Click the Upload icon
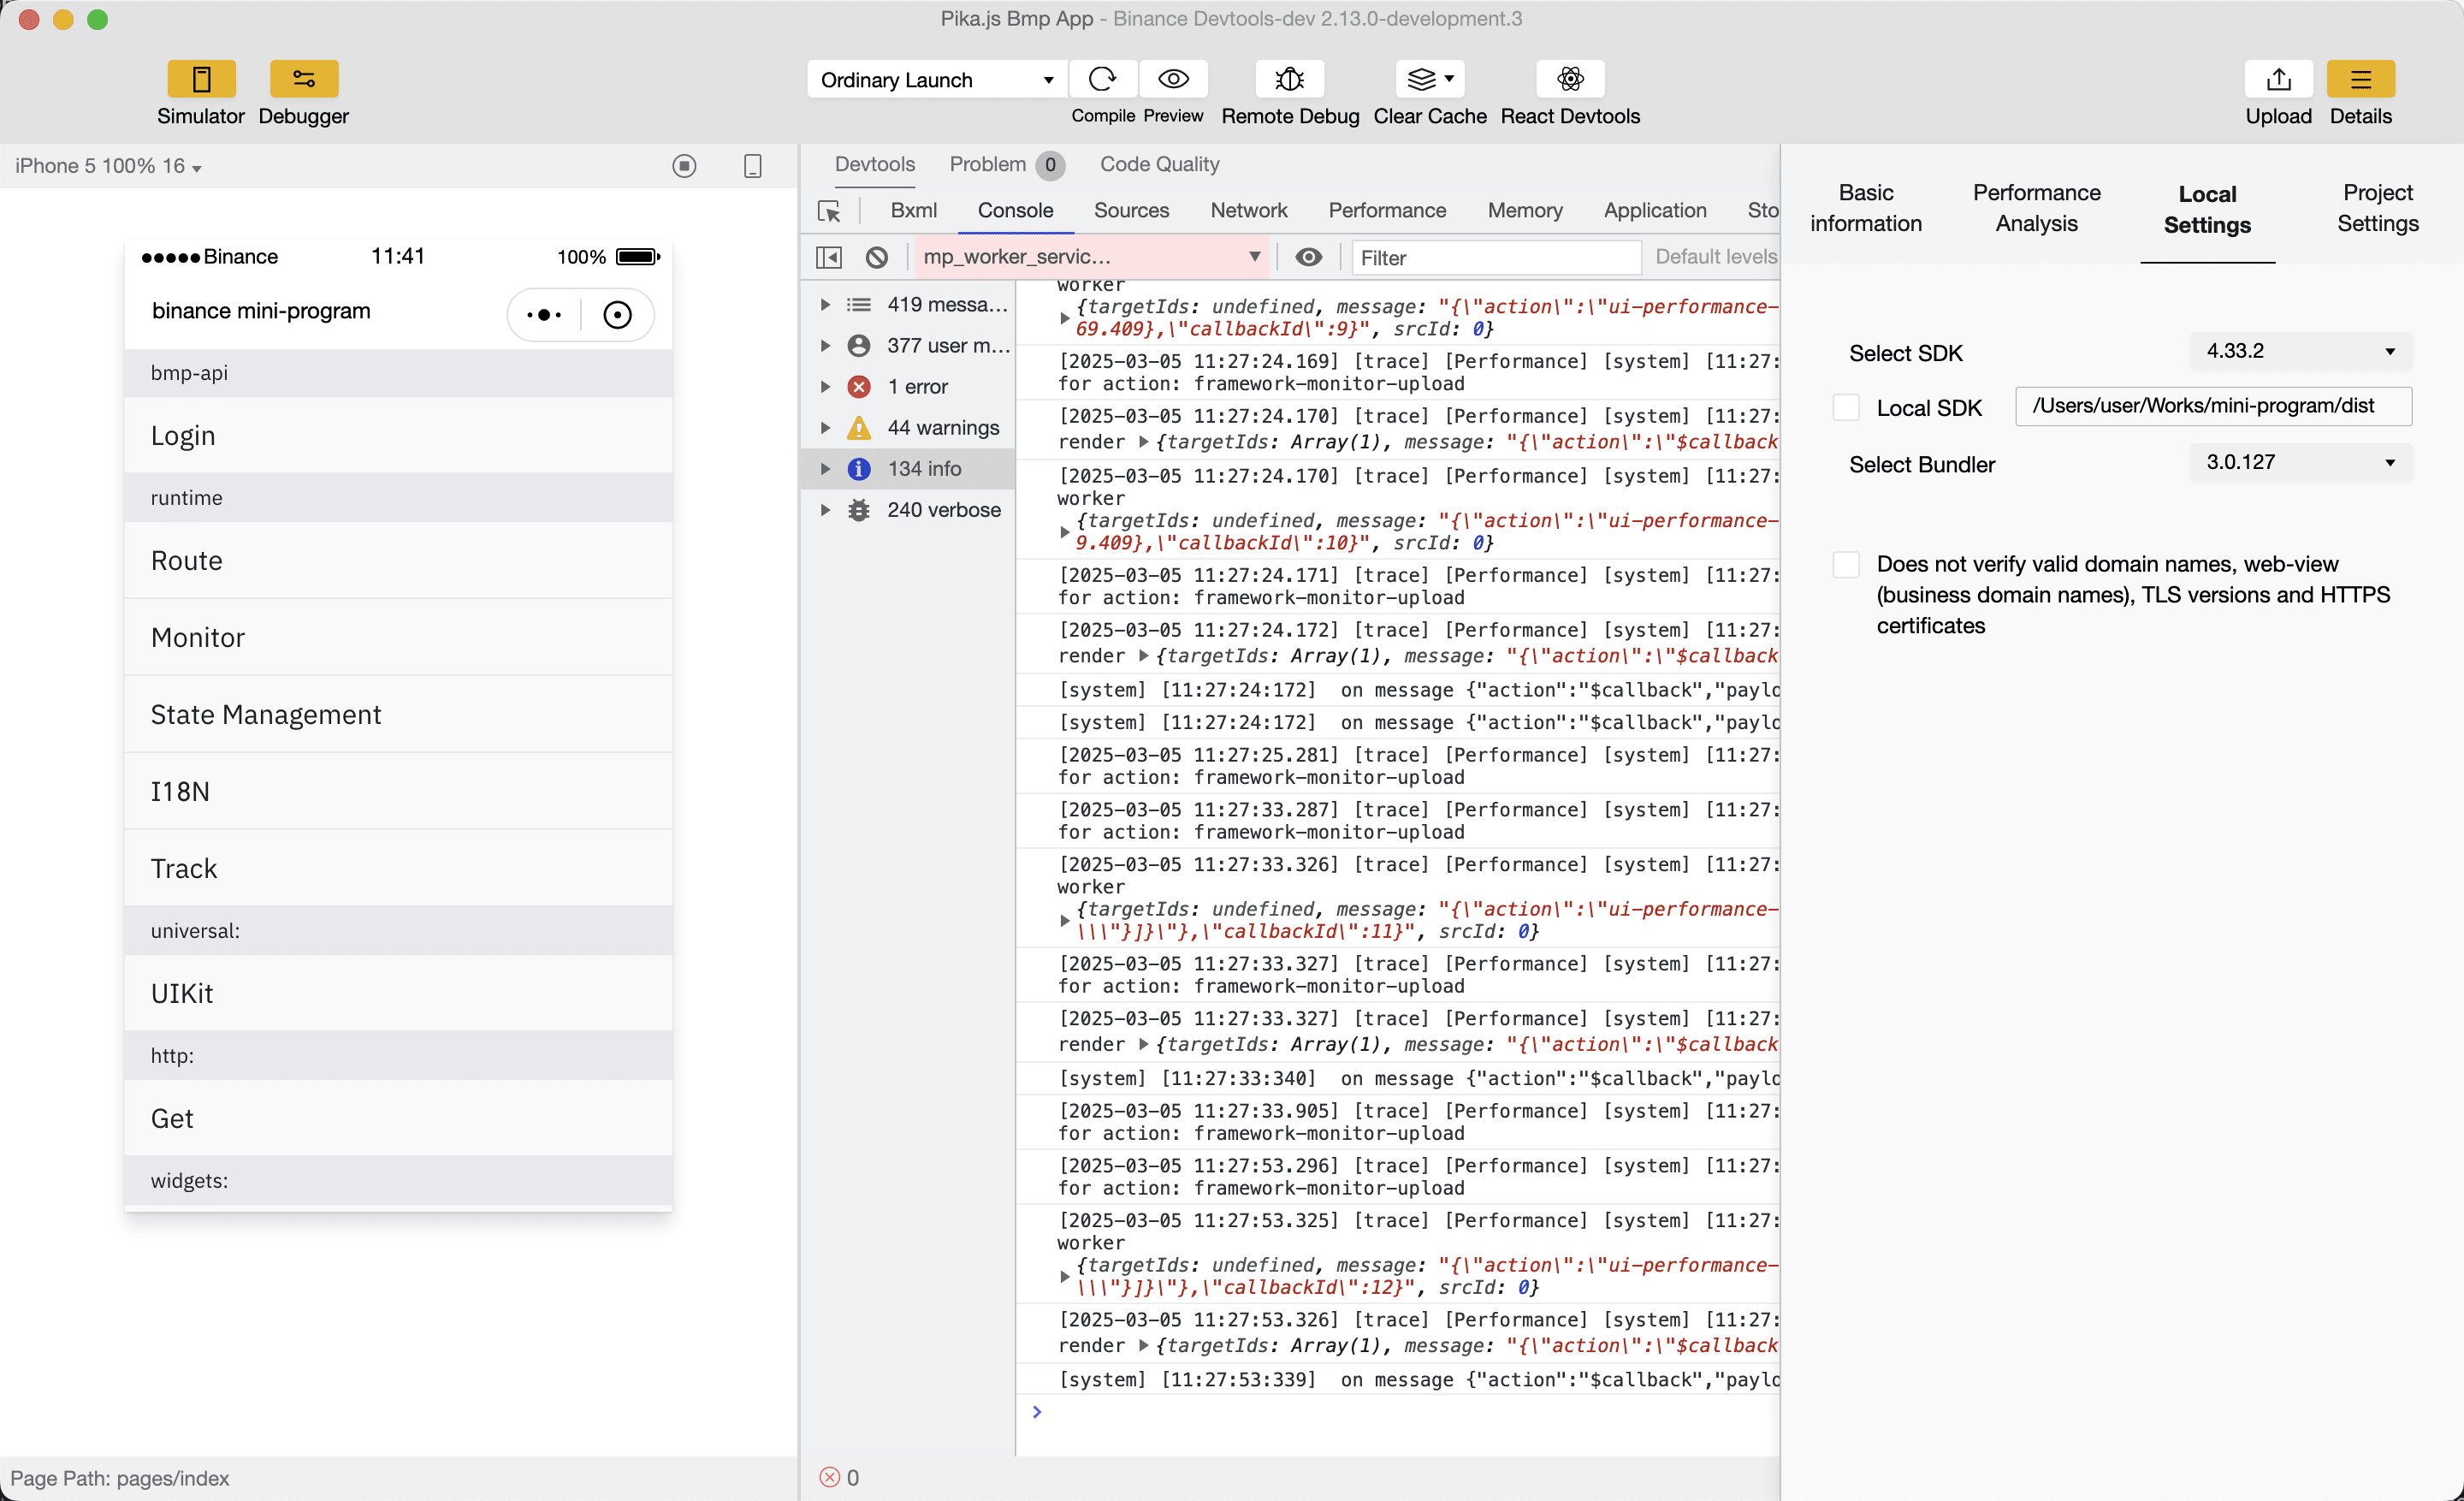Image resolution: width=2464 pixels, height=1501 pixels. tap(2278, 79)
